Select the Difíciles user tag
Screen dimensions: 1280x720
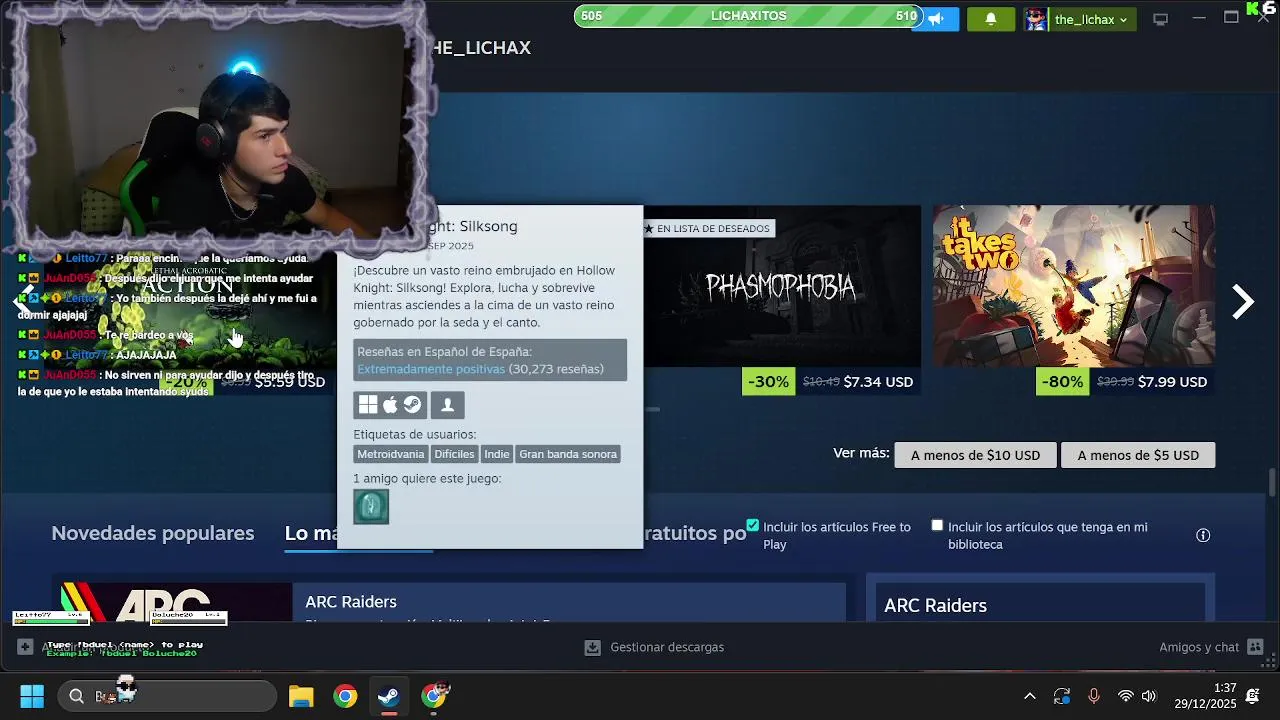coord(454,454)
